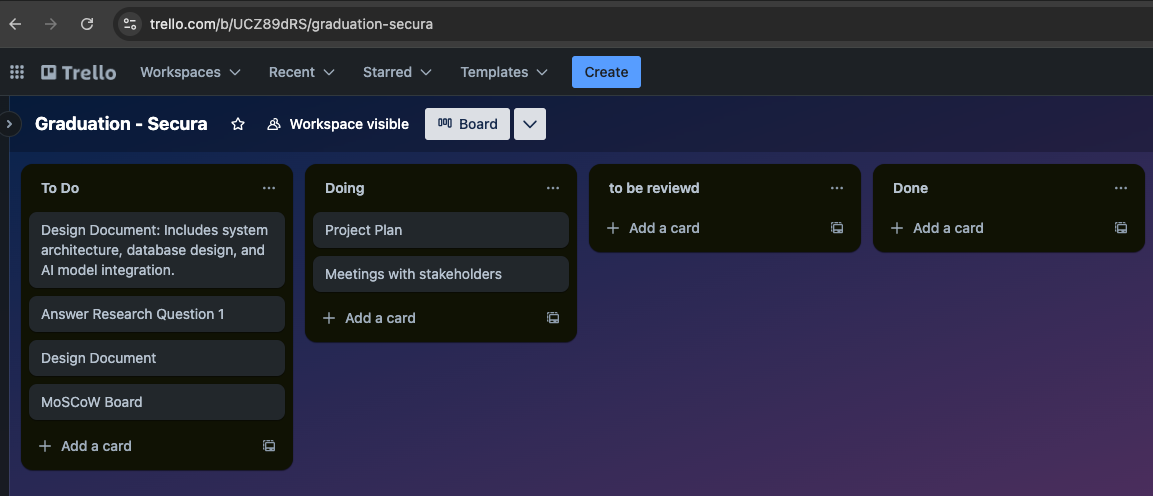The height and width of the screenshot is (496, 1153).
Task: Open the MoSCoW Board card
Action: click(157, 402)
